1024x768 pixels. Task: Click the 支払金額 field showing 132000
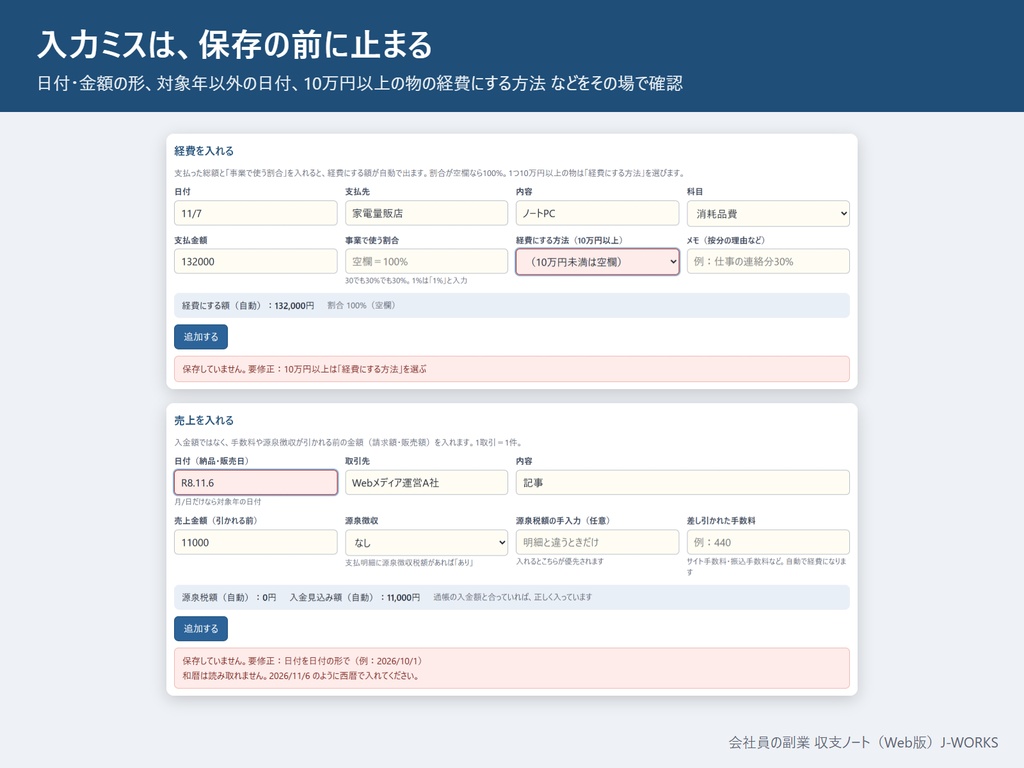click(255, 261)
